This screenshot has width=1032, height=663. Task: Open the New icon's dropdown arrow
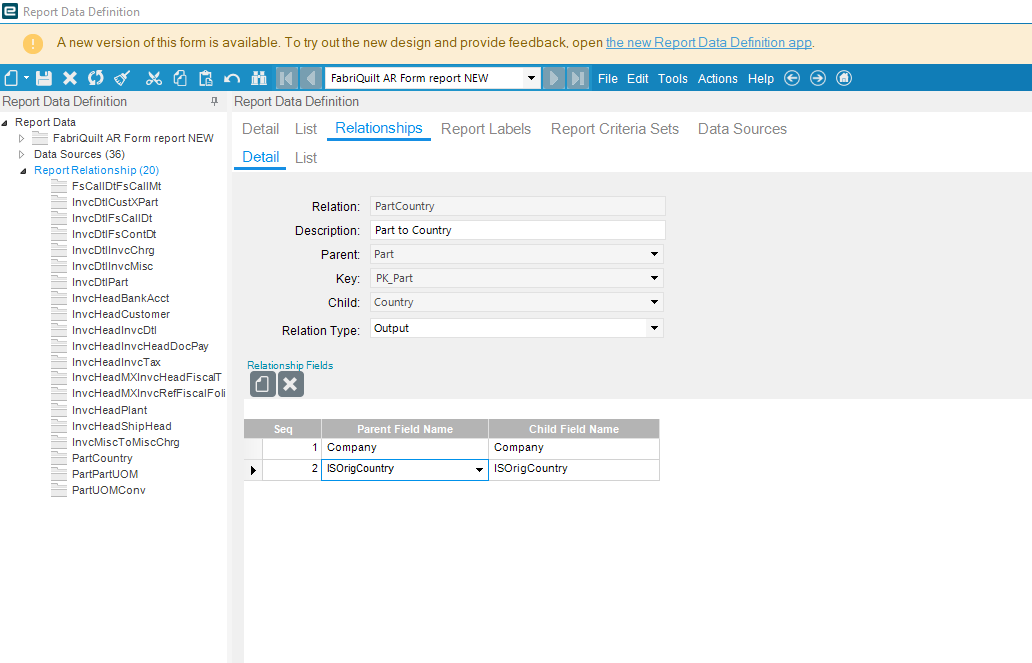[26, 78]
